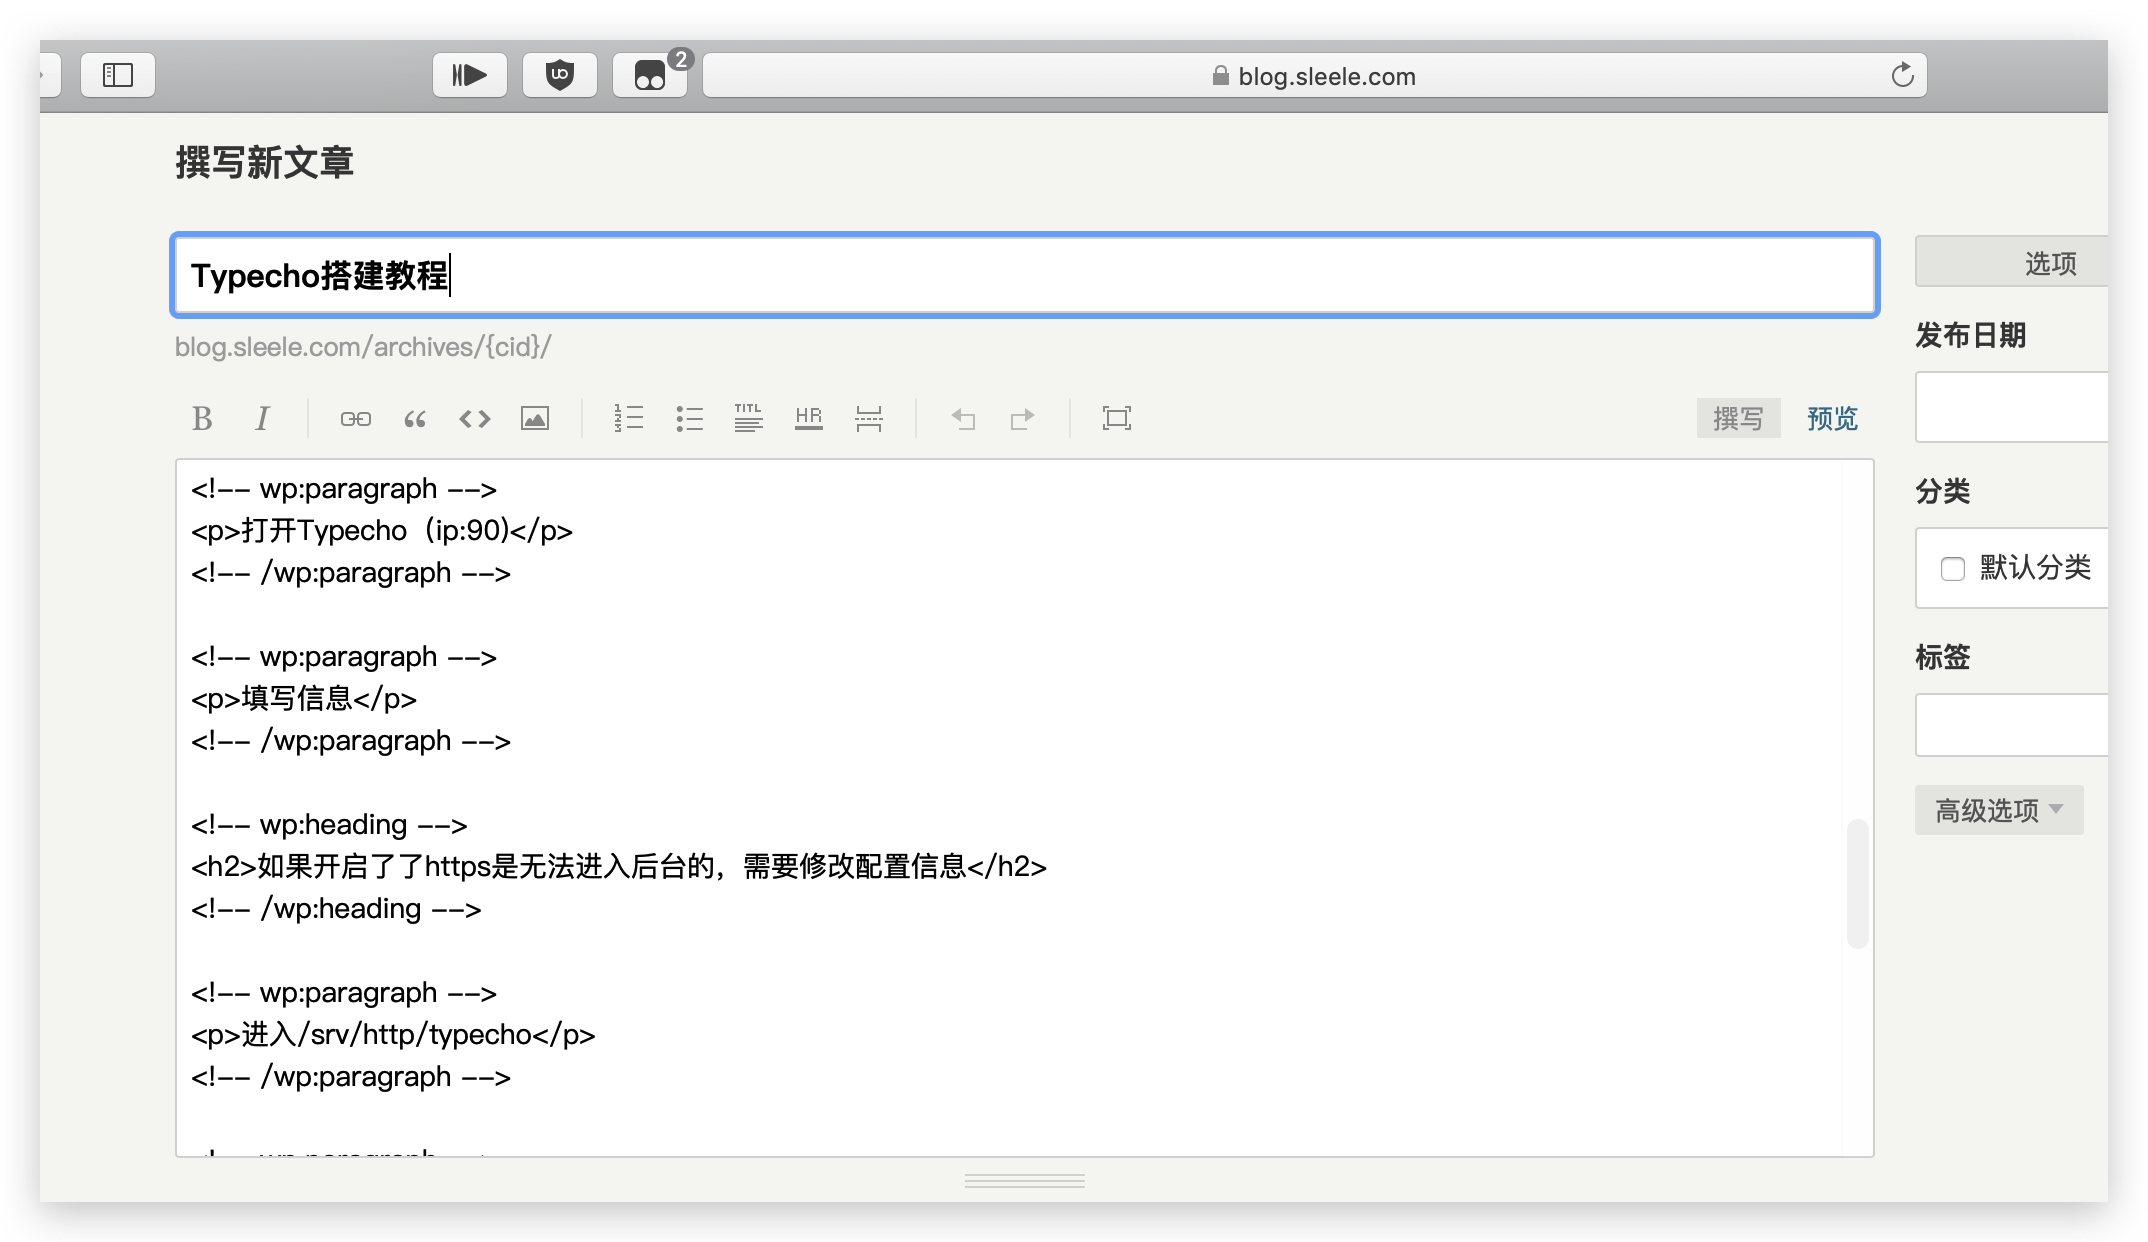Open the 选项 options tab
Image resolution: width=2148 pixels, height=1242 pixels.
[x=2011, y=263]
